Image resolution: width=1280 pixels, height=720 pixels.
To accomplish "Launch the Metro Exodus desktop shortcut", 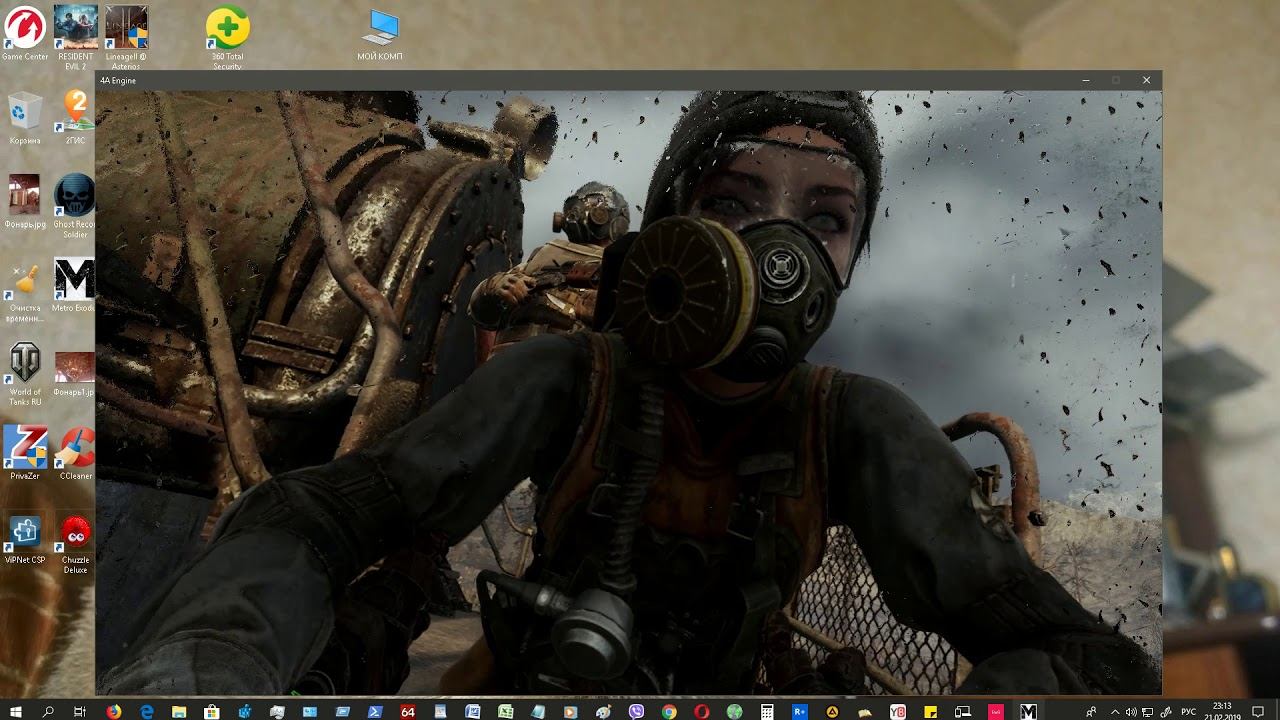I will 75,286.
